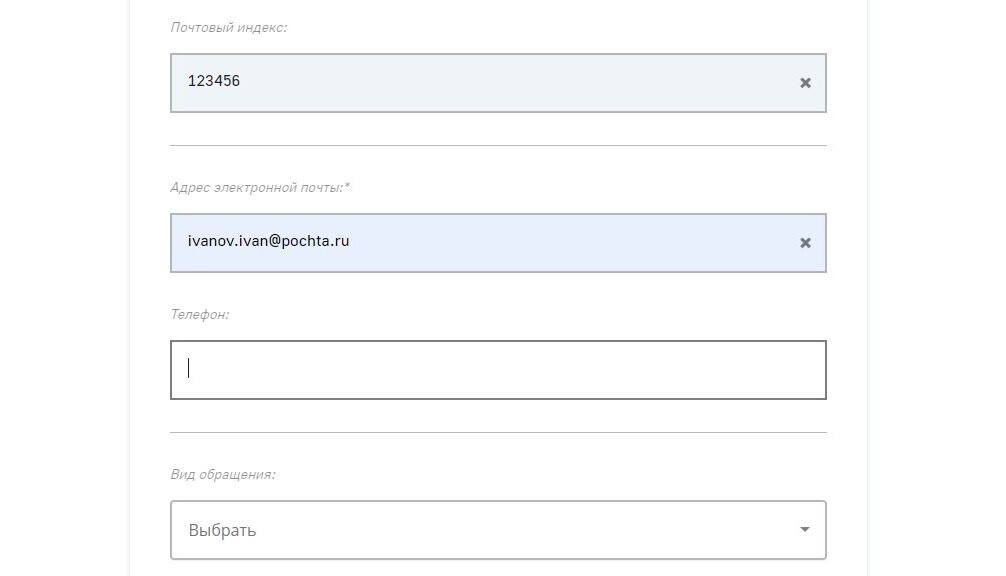The height and width of the screenshot is (576, 1006).
Task: Clear the postal index field with X icon
Action: click(x=805, y=83)
